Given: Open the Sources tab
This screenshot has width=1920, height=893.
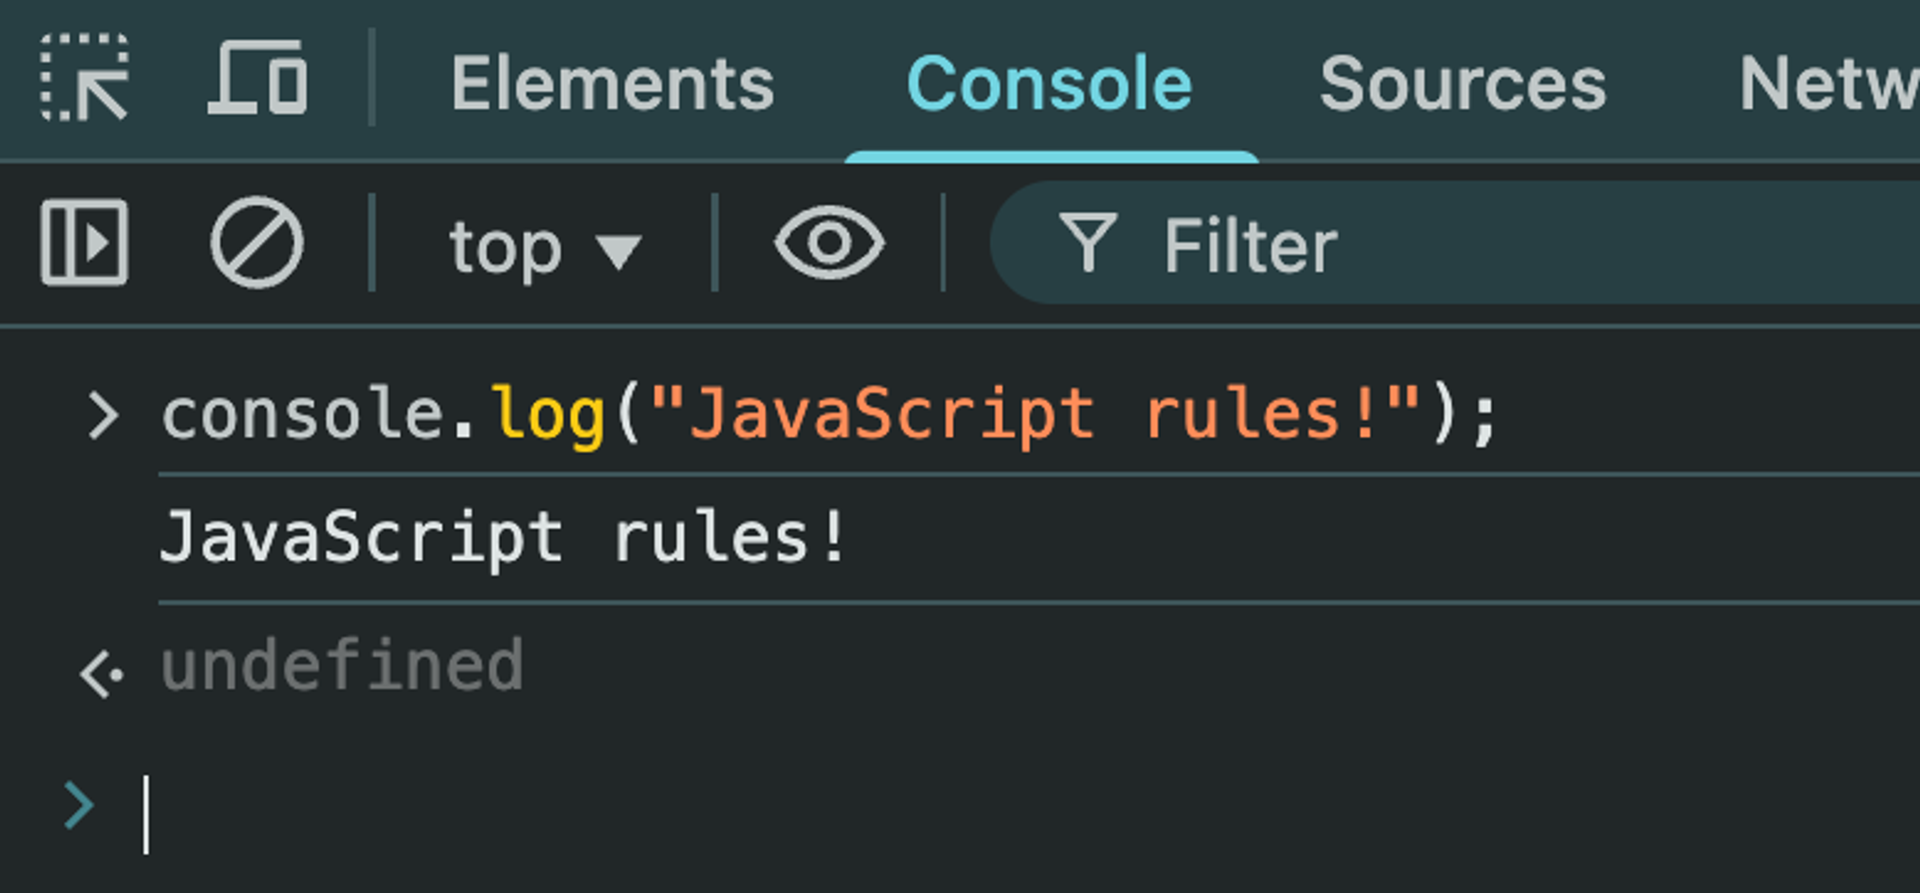Looking at the screenshot, I should [x=1463, y=84].
